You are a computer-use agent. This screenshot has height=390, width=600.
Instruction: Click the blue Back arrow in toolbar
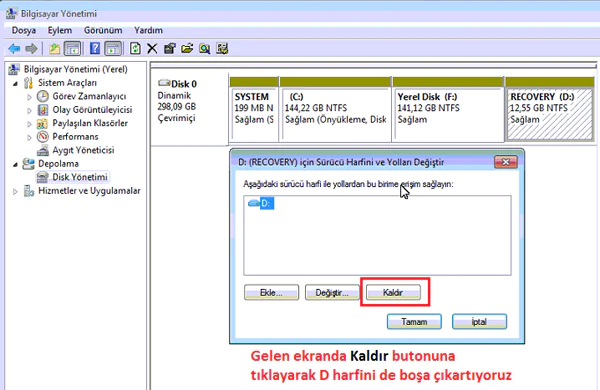coord(14,49)
